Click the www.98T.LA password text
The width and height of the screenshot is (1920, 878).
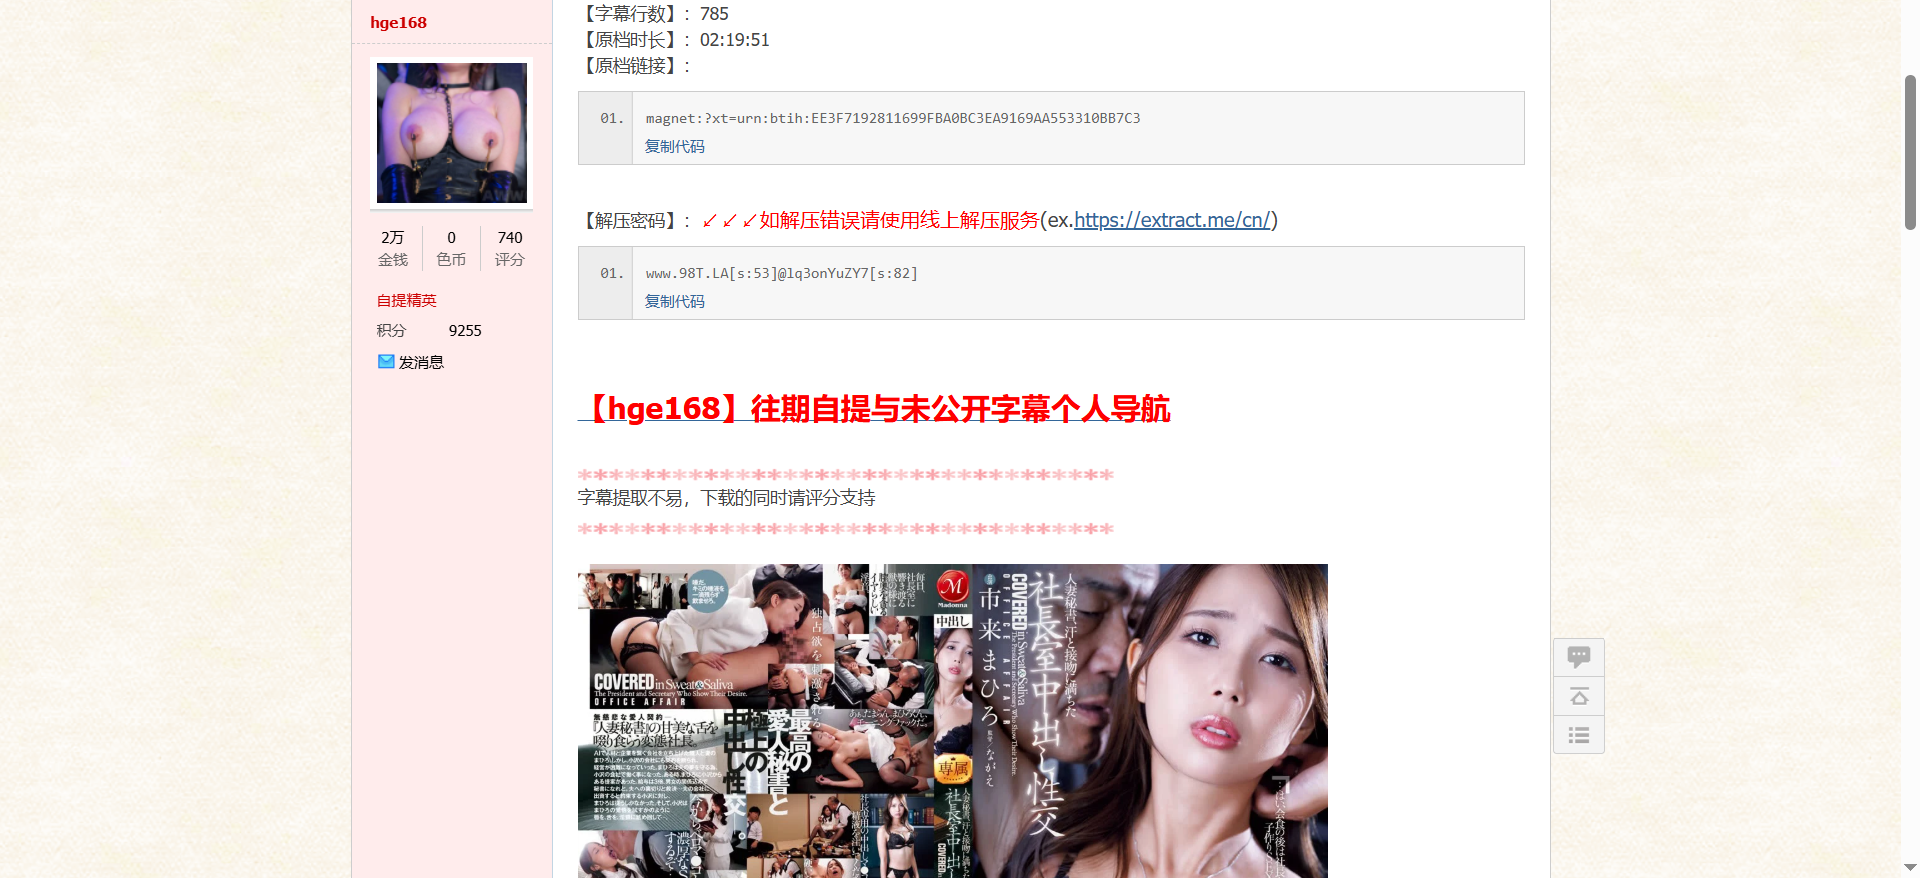(782, 273)
